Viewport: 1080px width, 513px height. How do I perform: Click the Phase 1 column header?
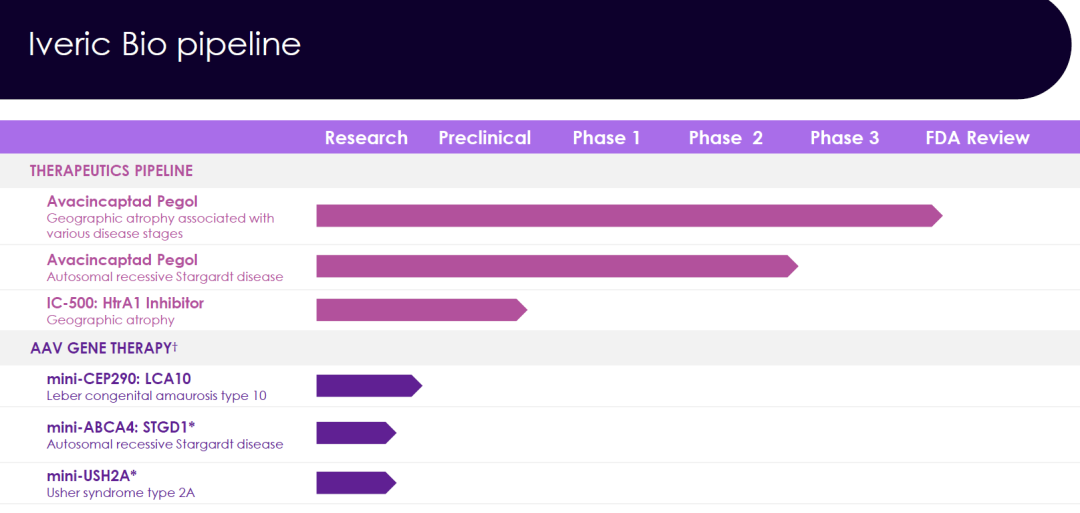pyautogui.click(x=606, y=138)
